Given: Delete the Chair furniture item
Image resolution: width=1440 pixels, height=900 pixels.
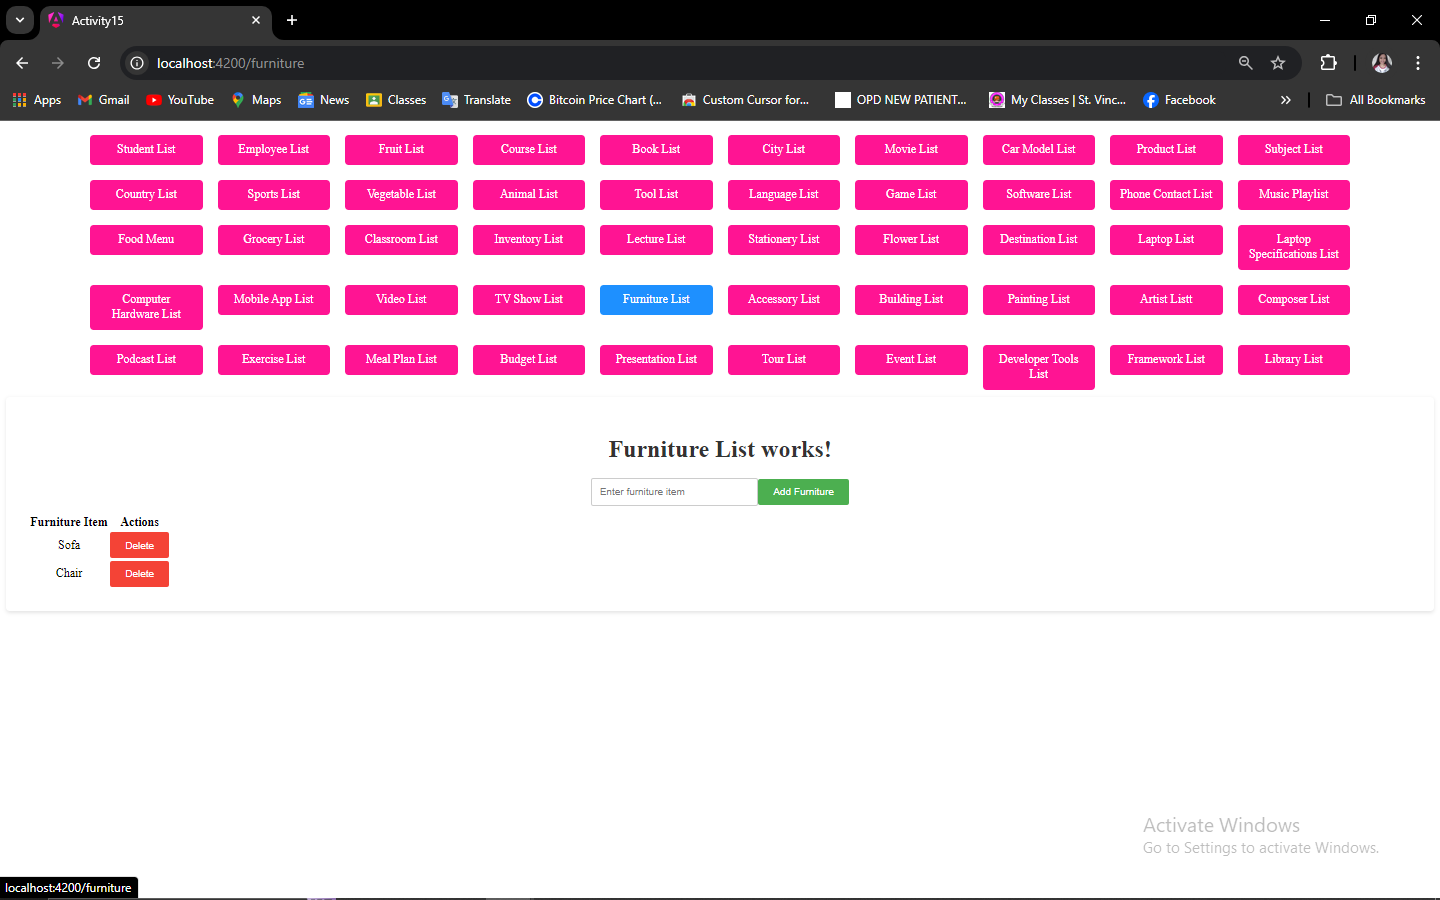Looking at the screenshot, I should (139, 574).
